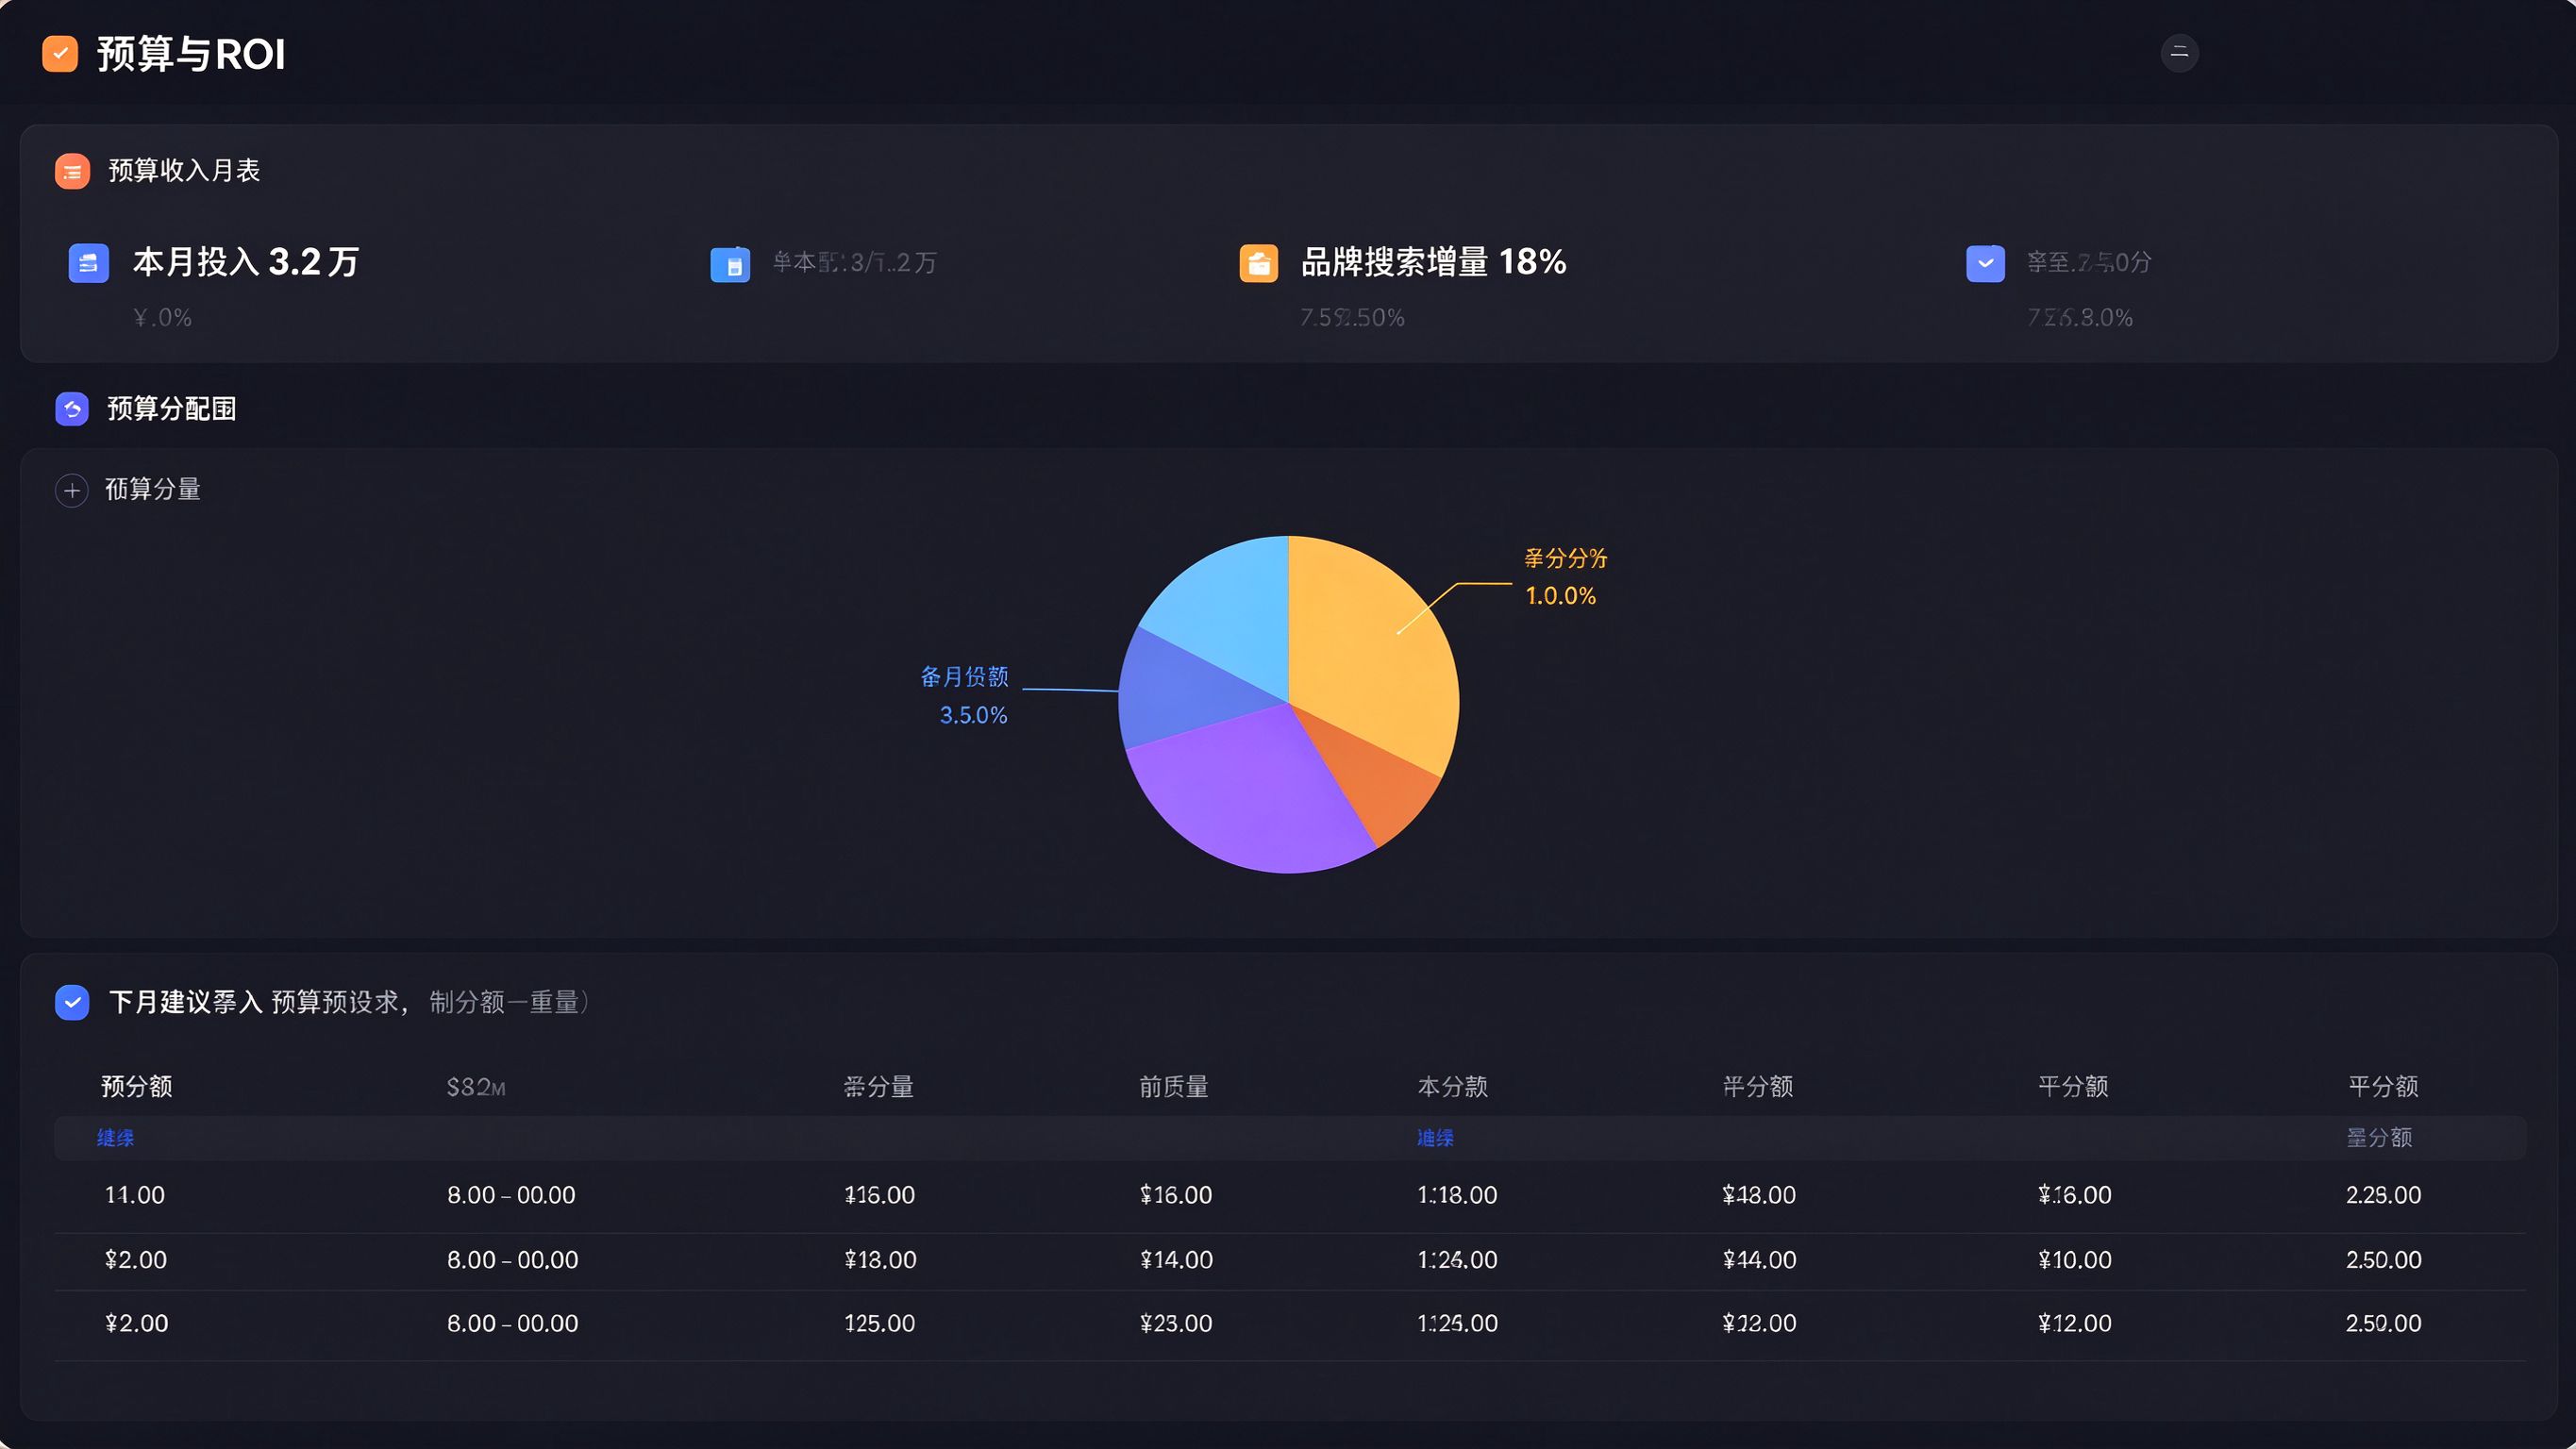Click the ¥14.00 table cell

(x=1177, y=1260)
